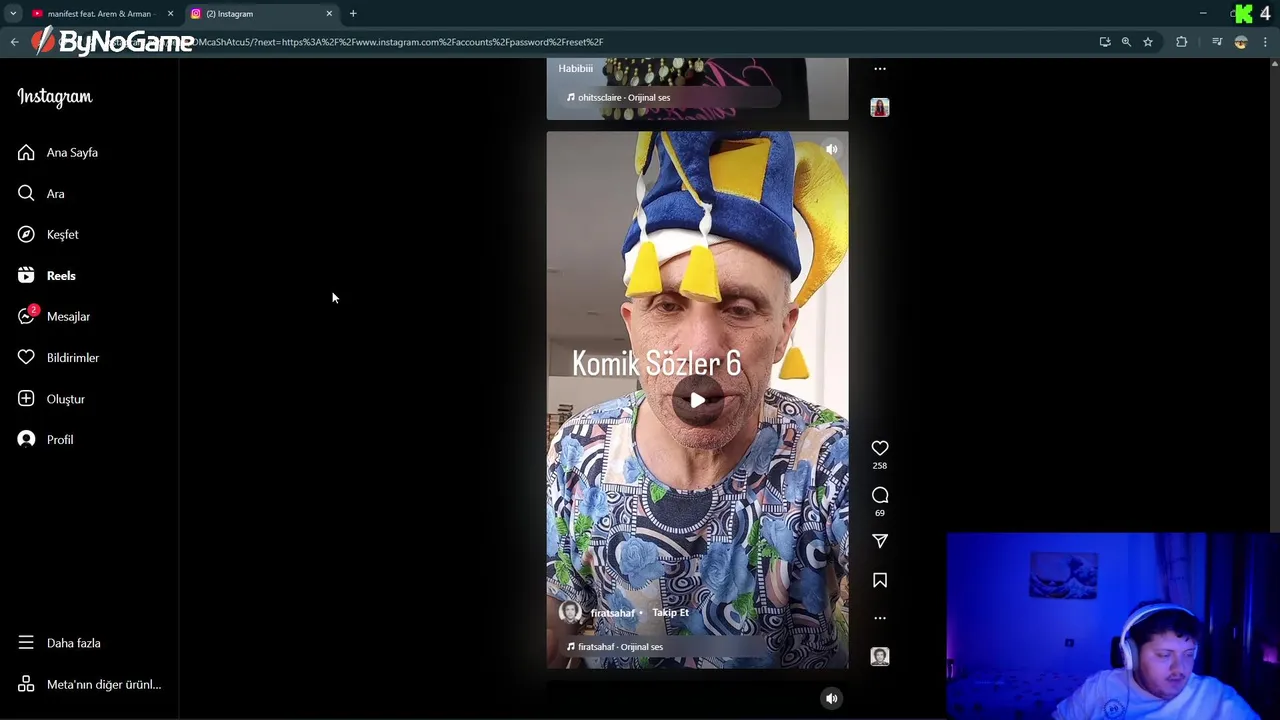Share the firatsahaf reel with the paper-plane icon
Image resolution: width=1280 pixels, height=720 pixels.
(880, 541)
